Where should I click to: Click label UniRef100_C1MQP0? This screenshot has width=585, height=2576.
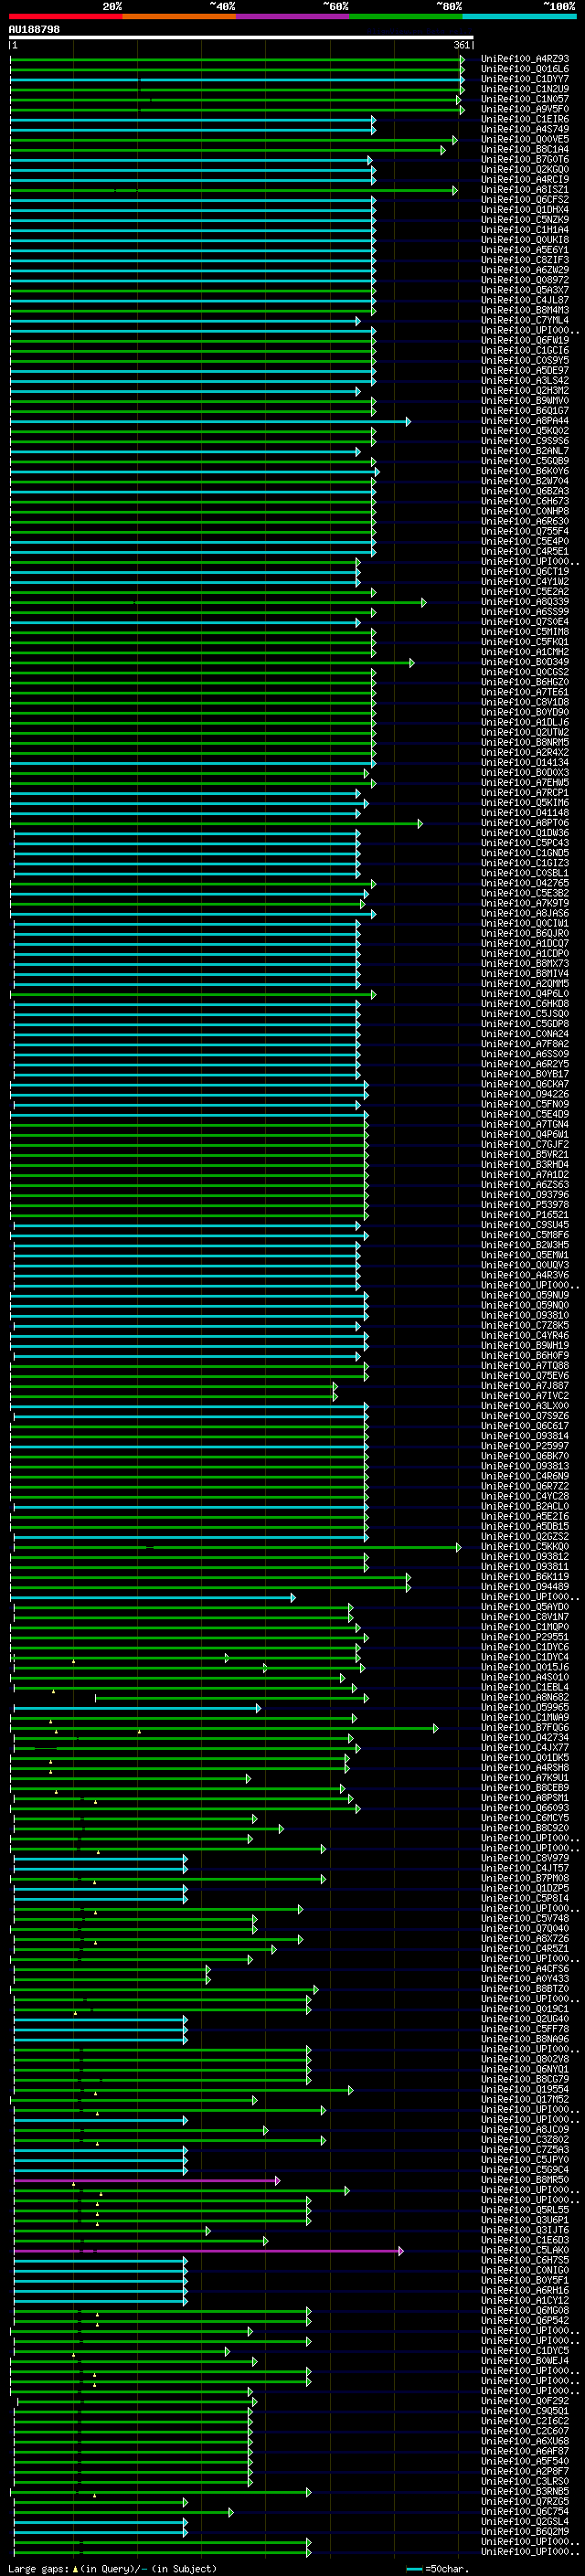[525, 1628]
